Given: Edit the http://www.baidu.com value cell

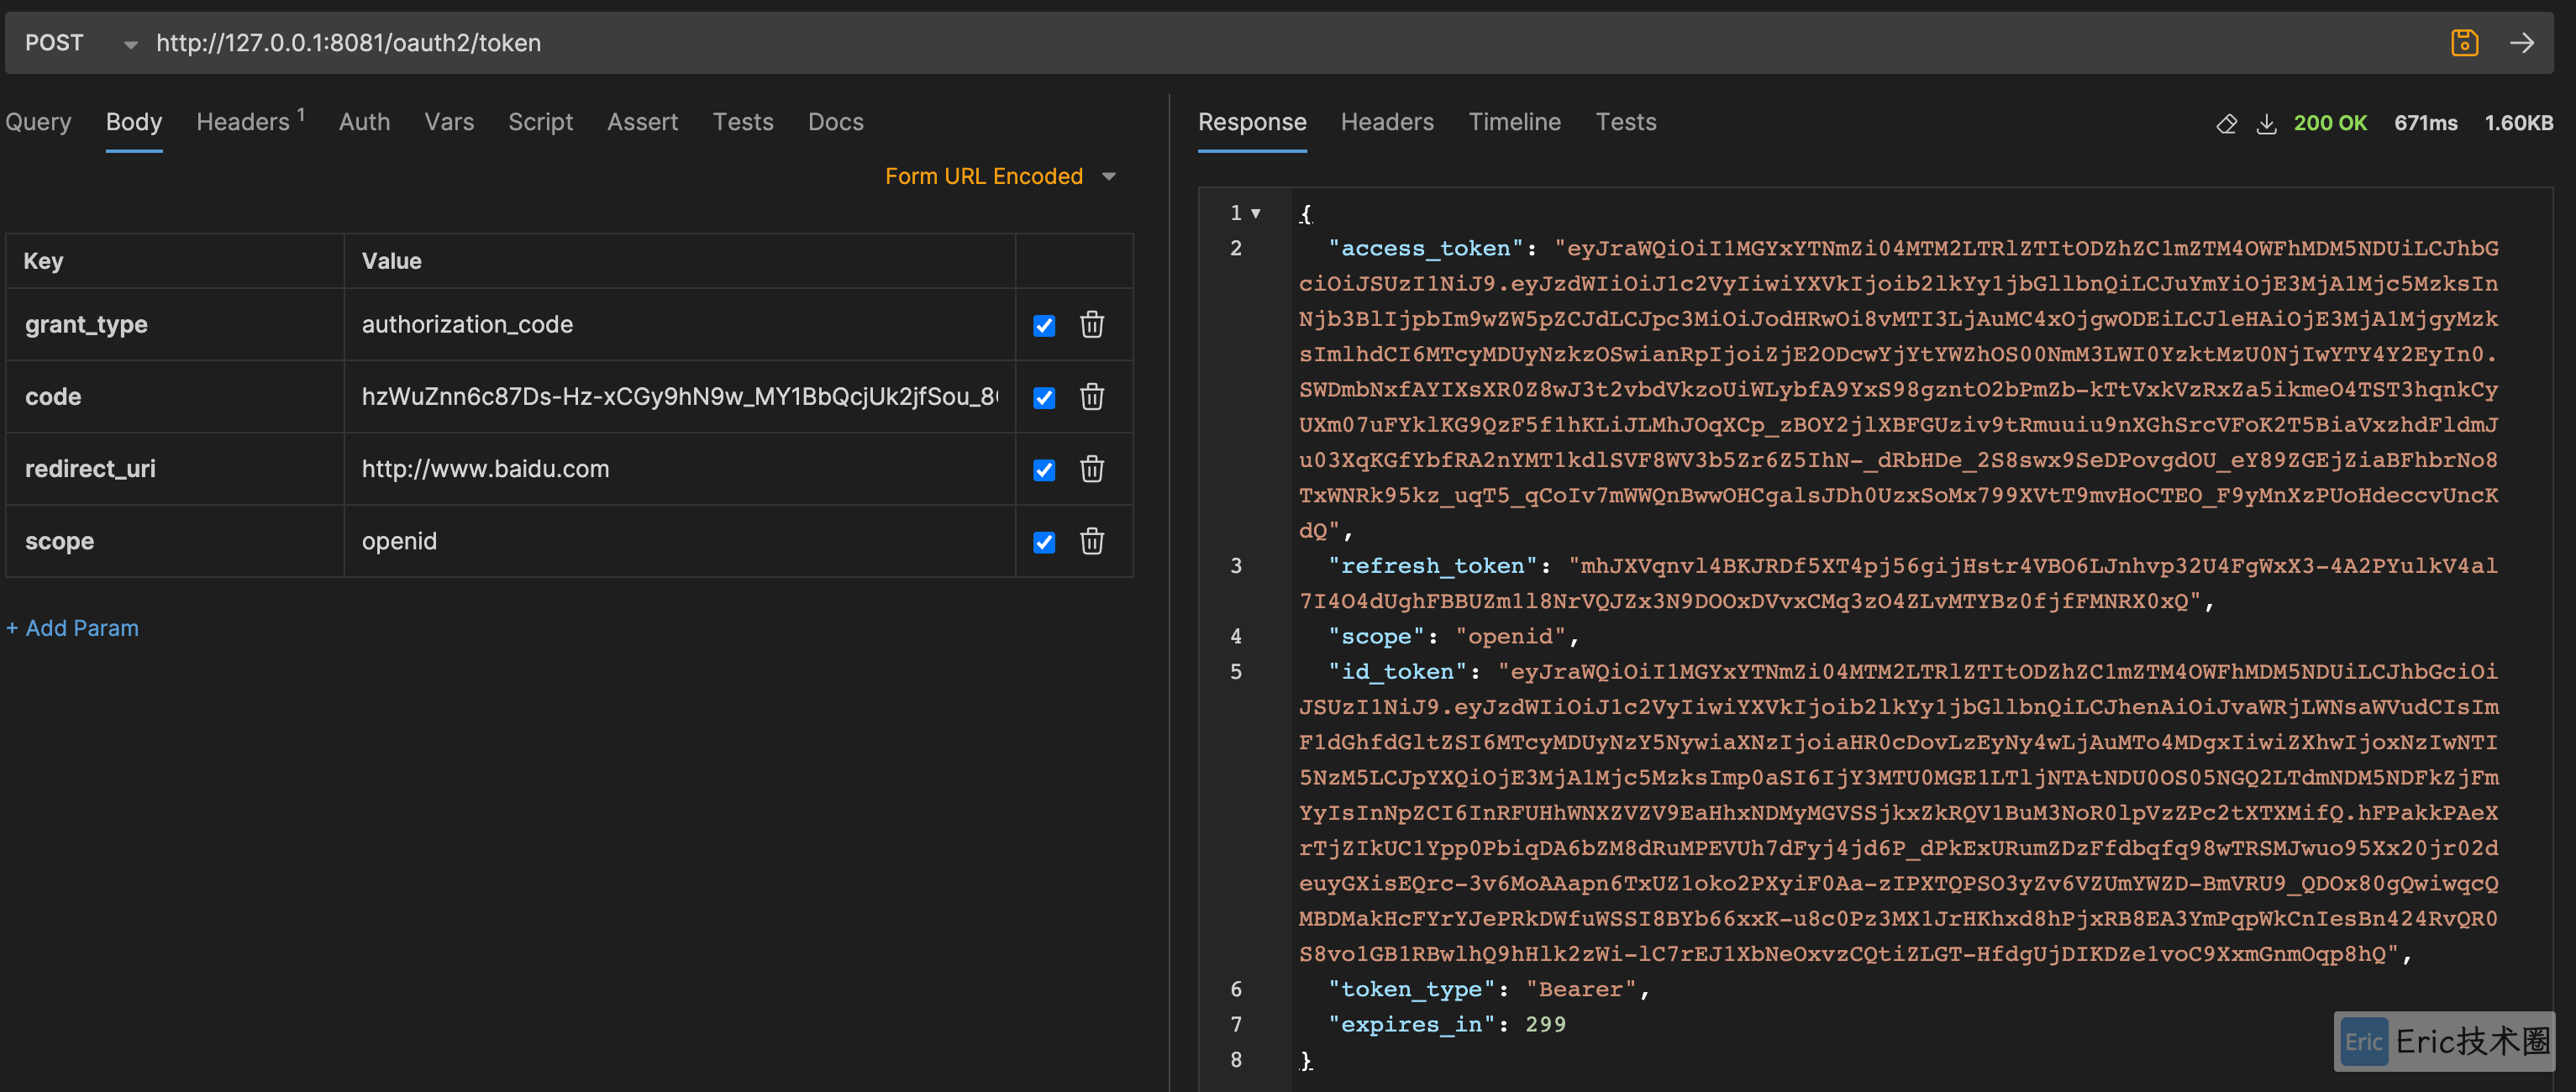Looking at the screenshot, I should pos(680,468).
